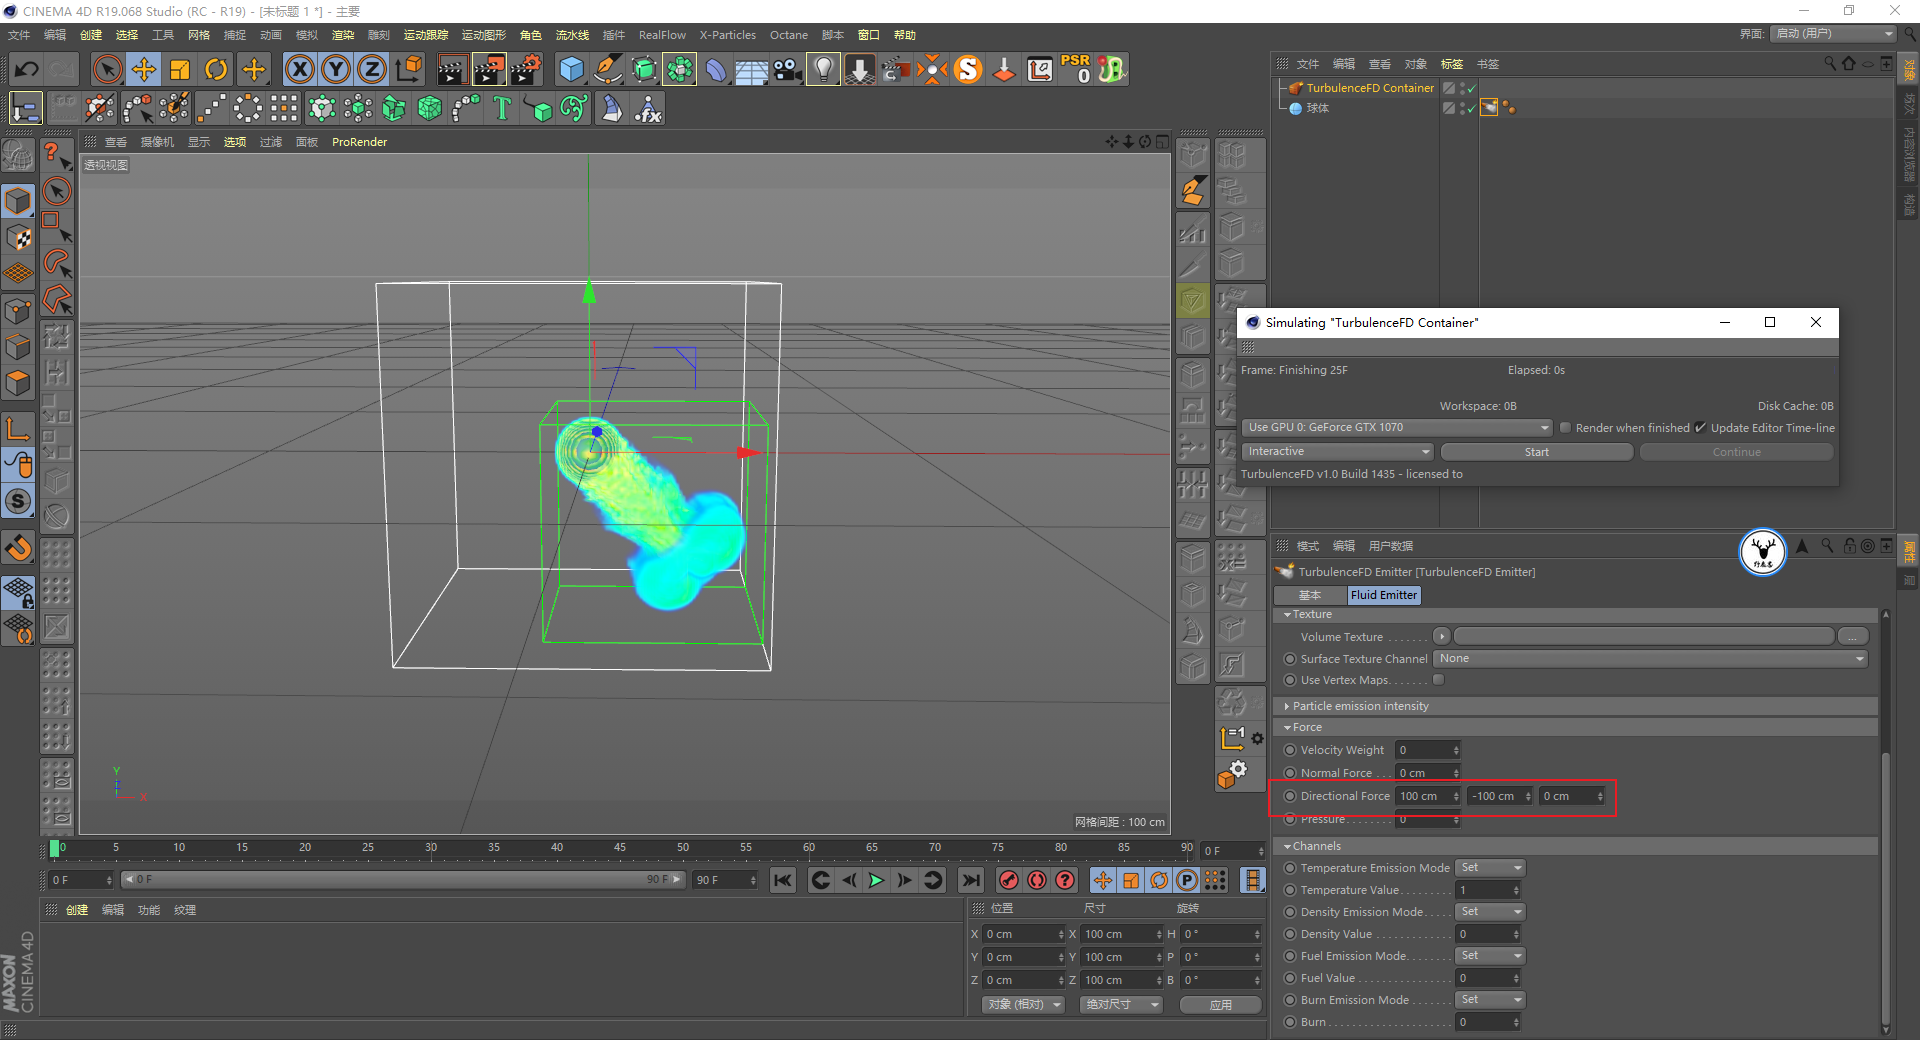
Task: Click the Volume Texture browse button
Action: (x=1853, y=637)
